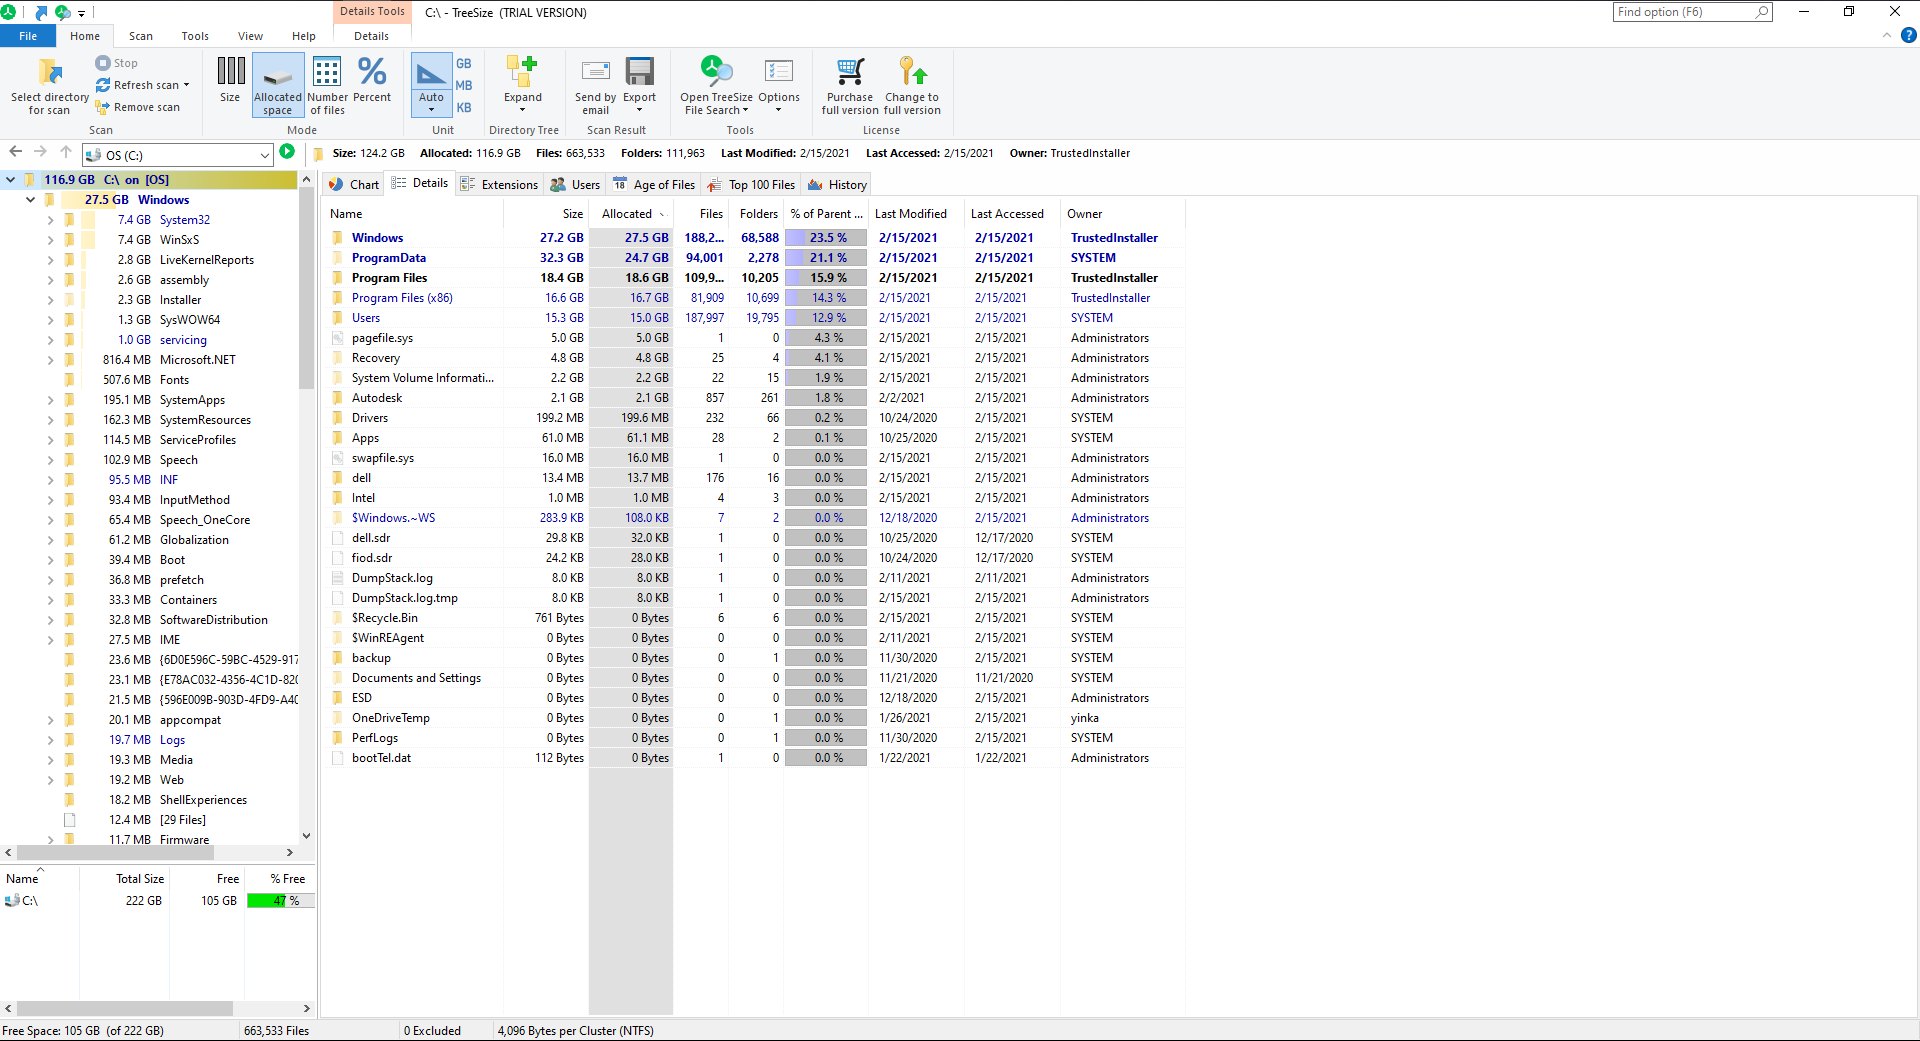Open the Export scan result button
1920x1041 pixels.
[639, 85]
